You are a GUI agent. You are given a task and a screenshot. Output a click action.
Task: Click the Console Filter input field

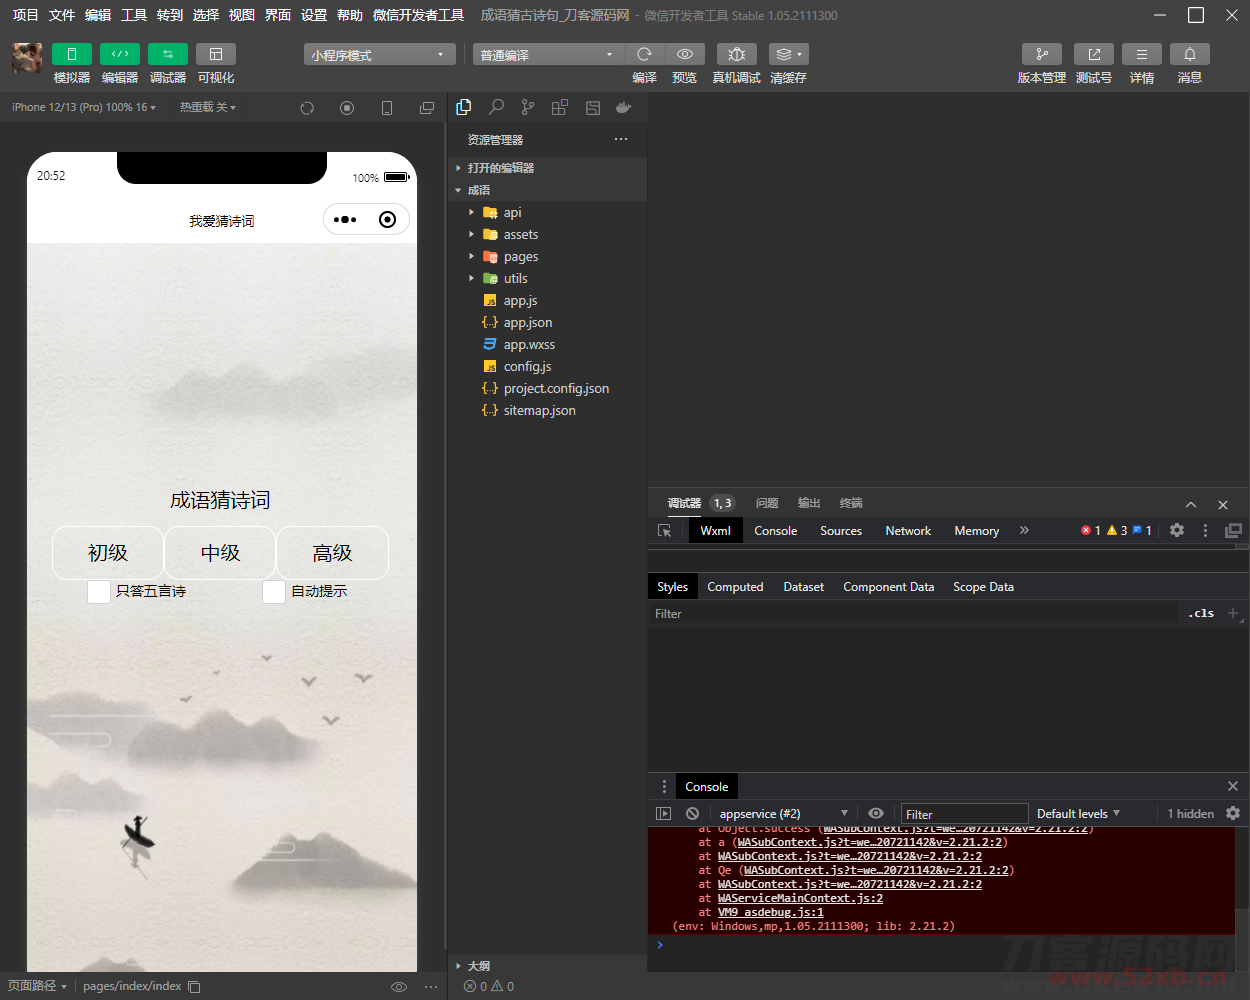pyautogui.click(x=963, y=813)
